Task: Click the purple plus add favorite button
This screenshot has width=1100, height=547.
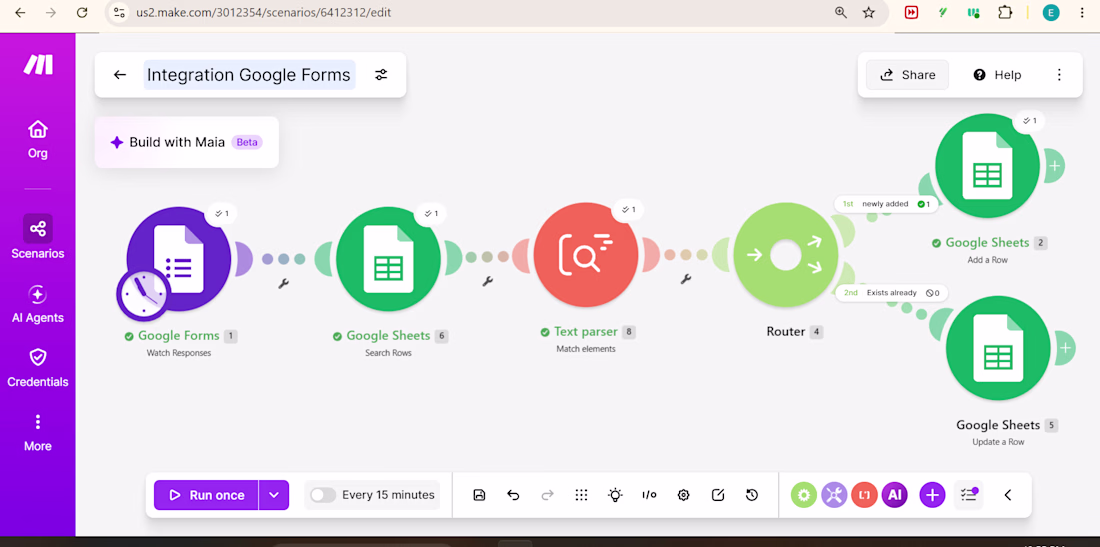Action: coord(932,495)
